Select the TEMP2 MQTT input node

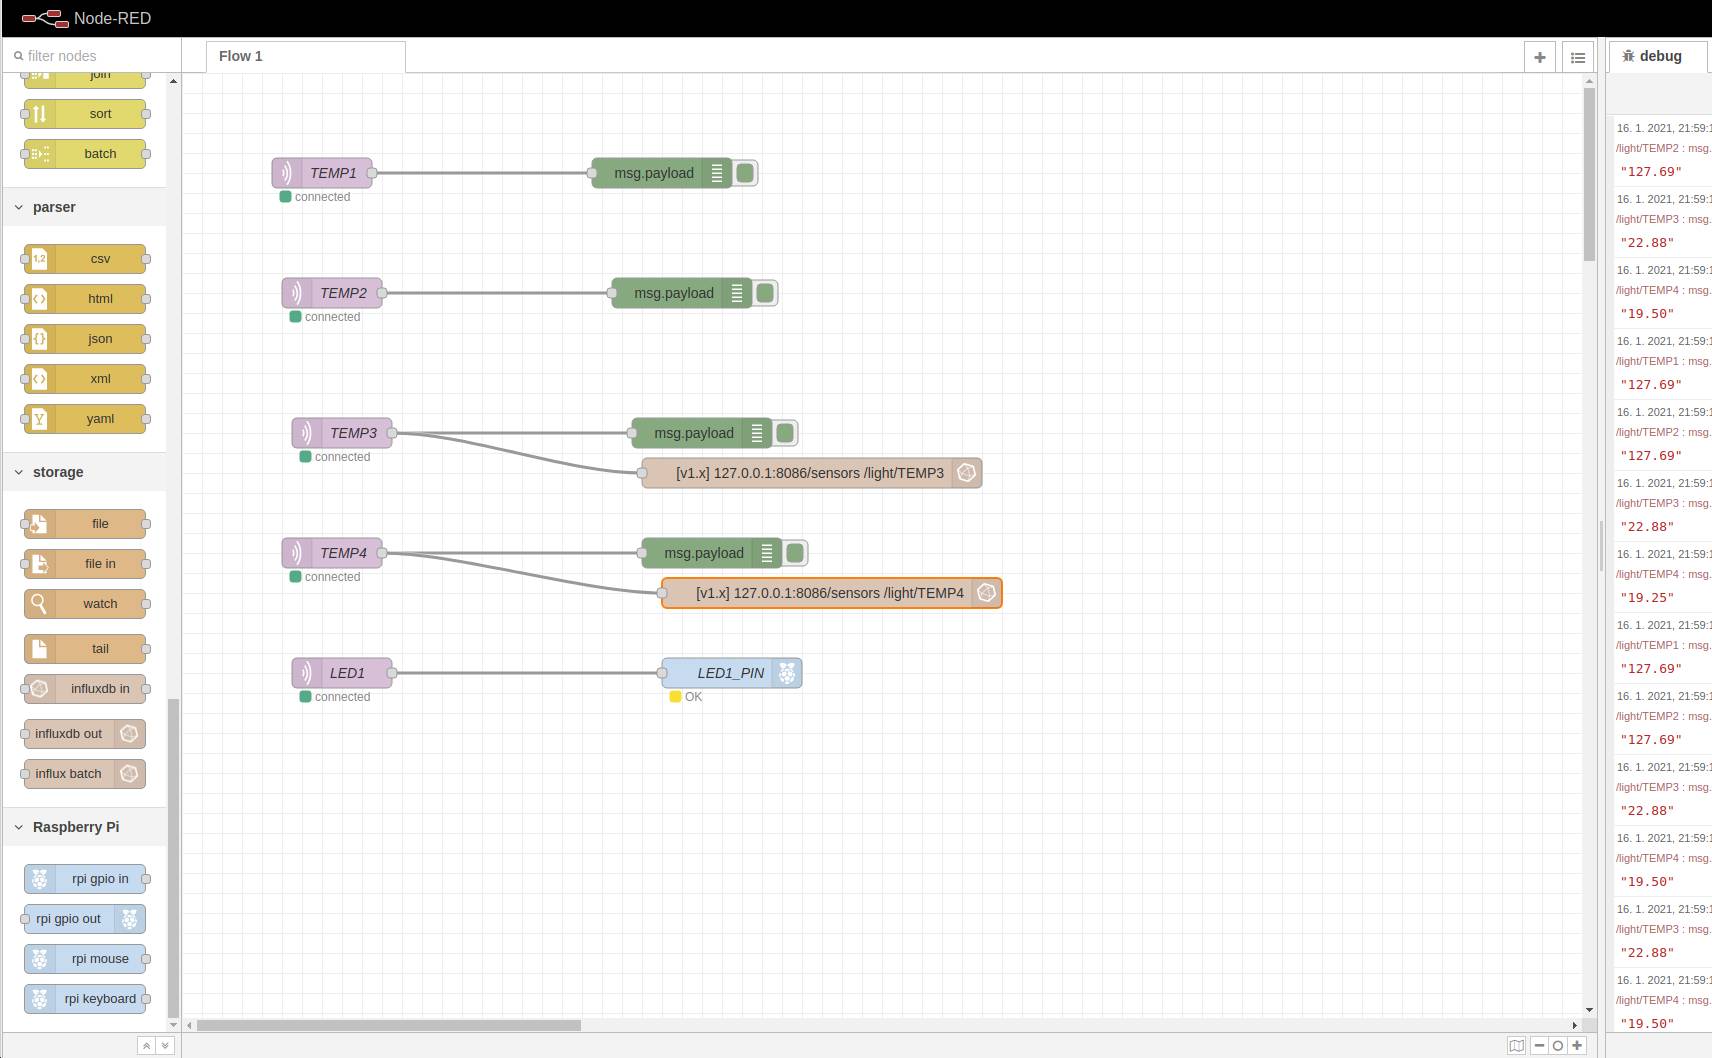point(342,293)
